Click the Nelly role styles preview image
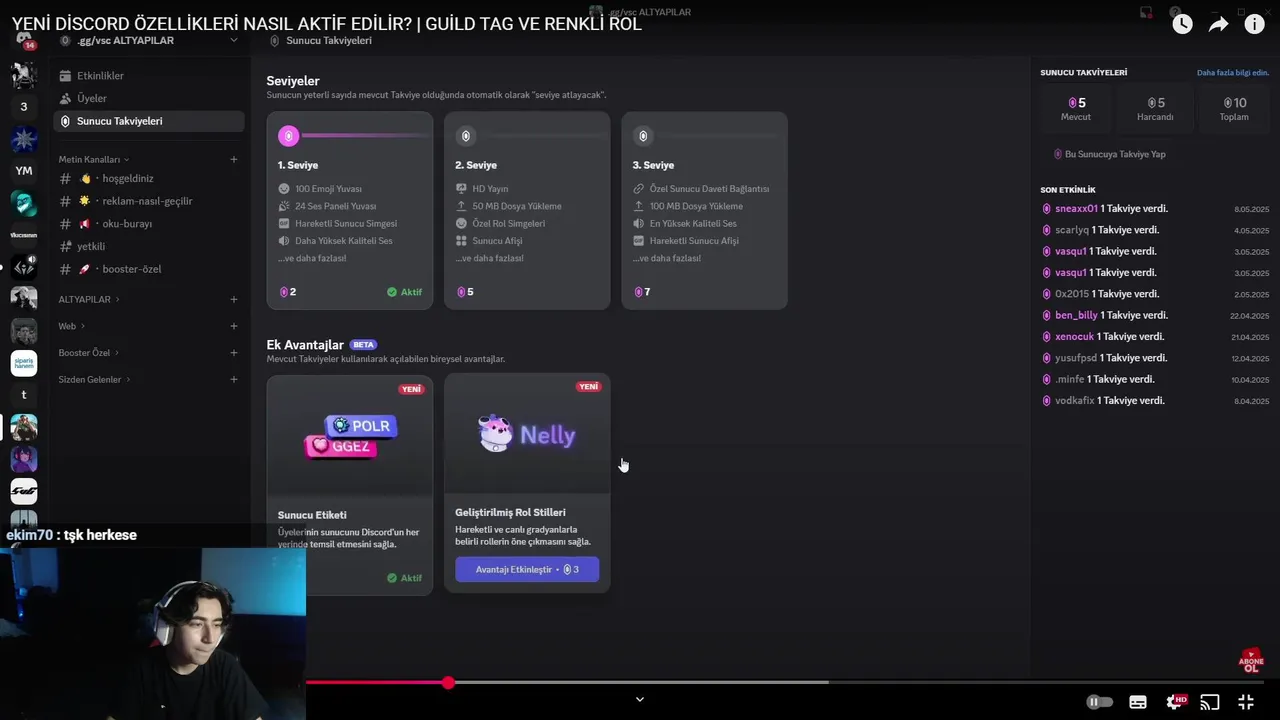1280x720 pixels. [x=527, y=434]
